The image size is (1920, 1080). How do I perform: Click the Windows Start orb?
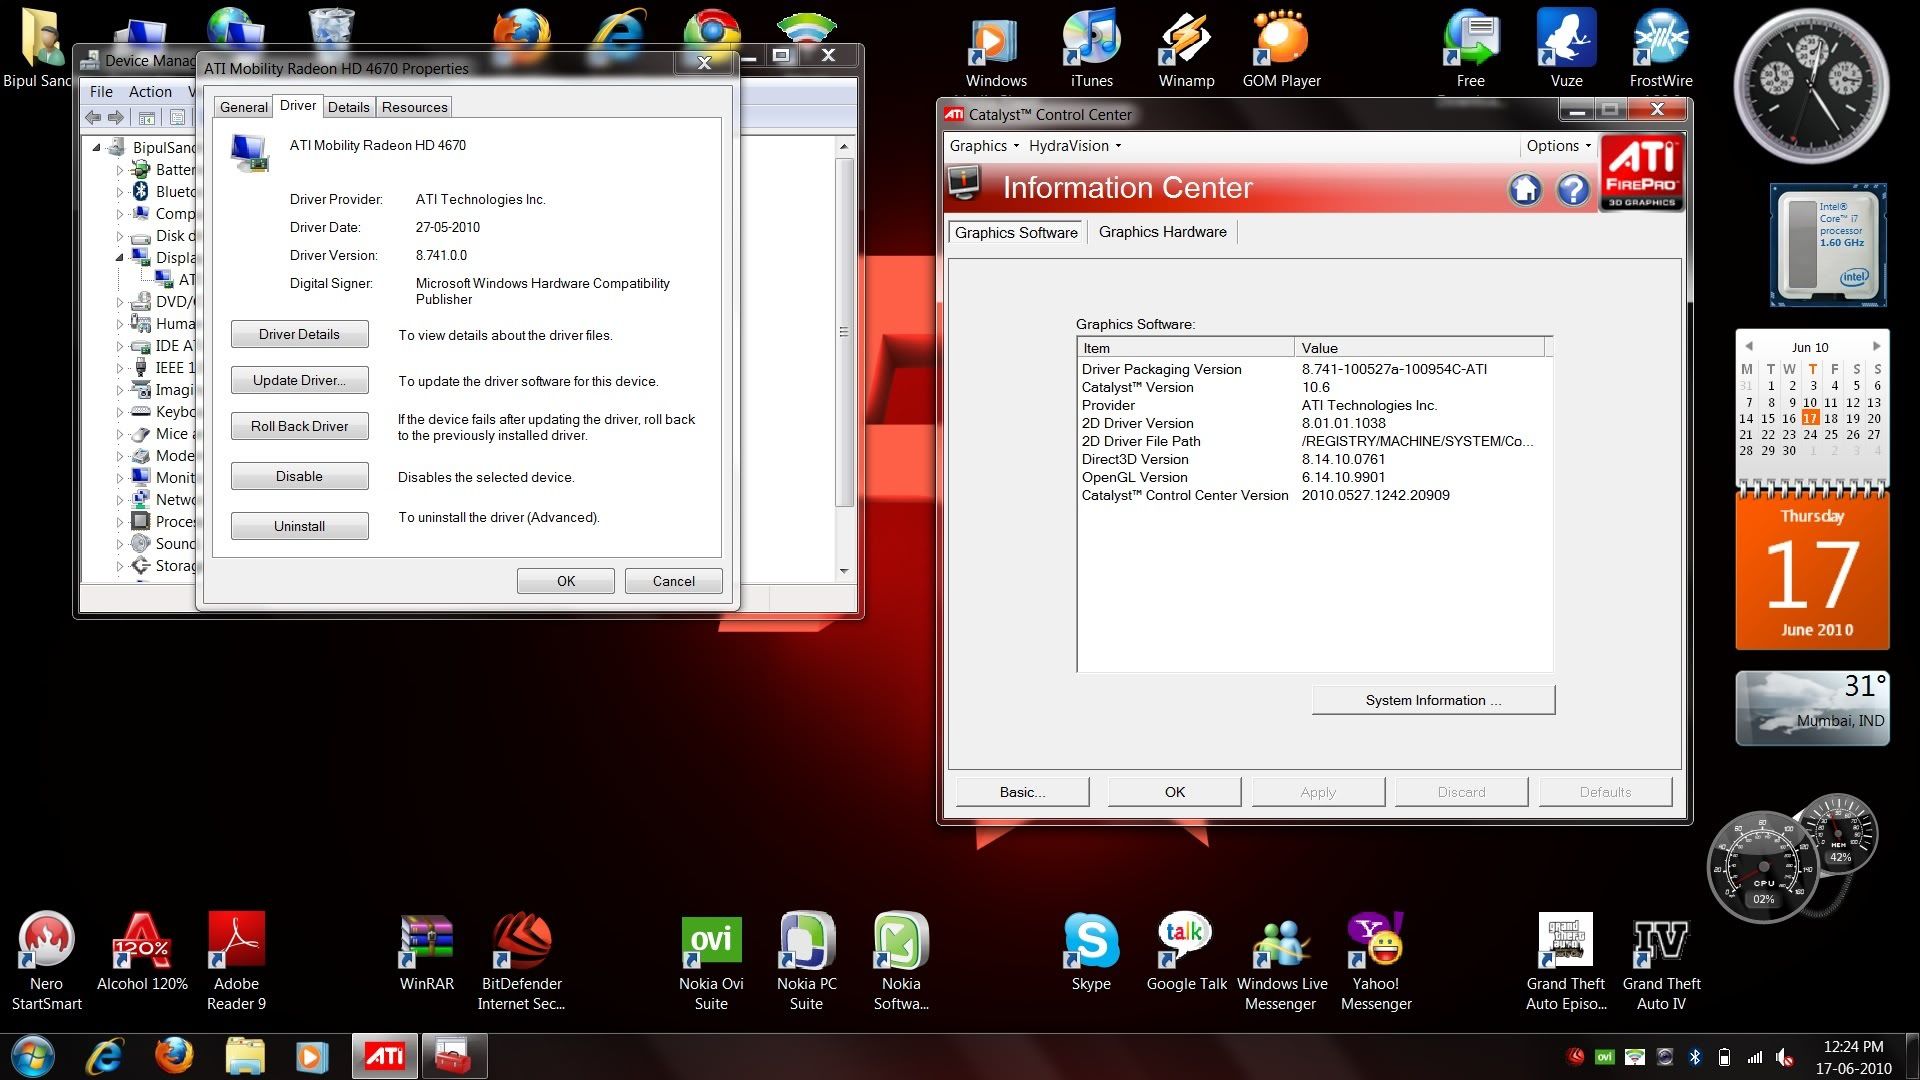32,1056
